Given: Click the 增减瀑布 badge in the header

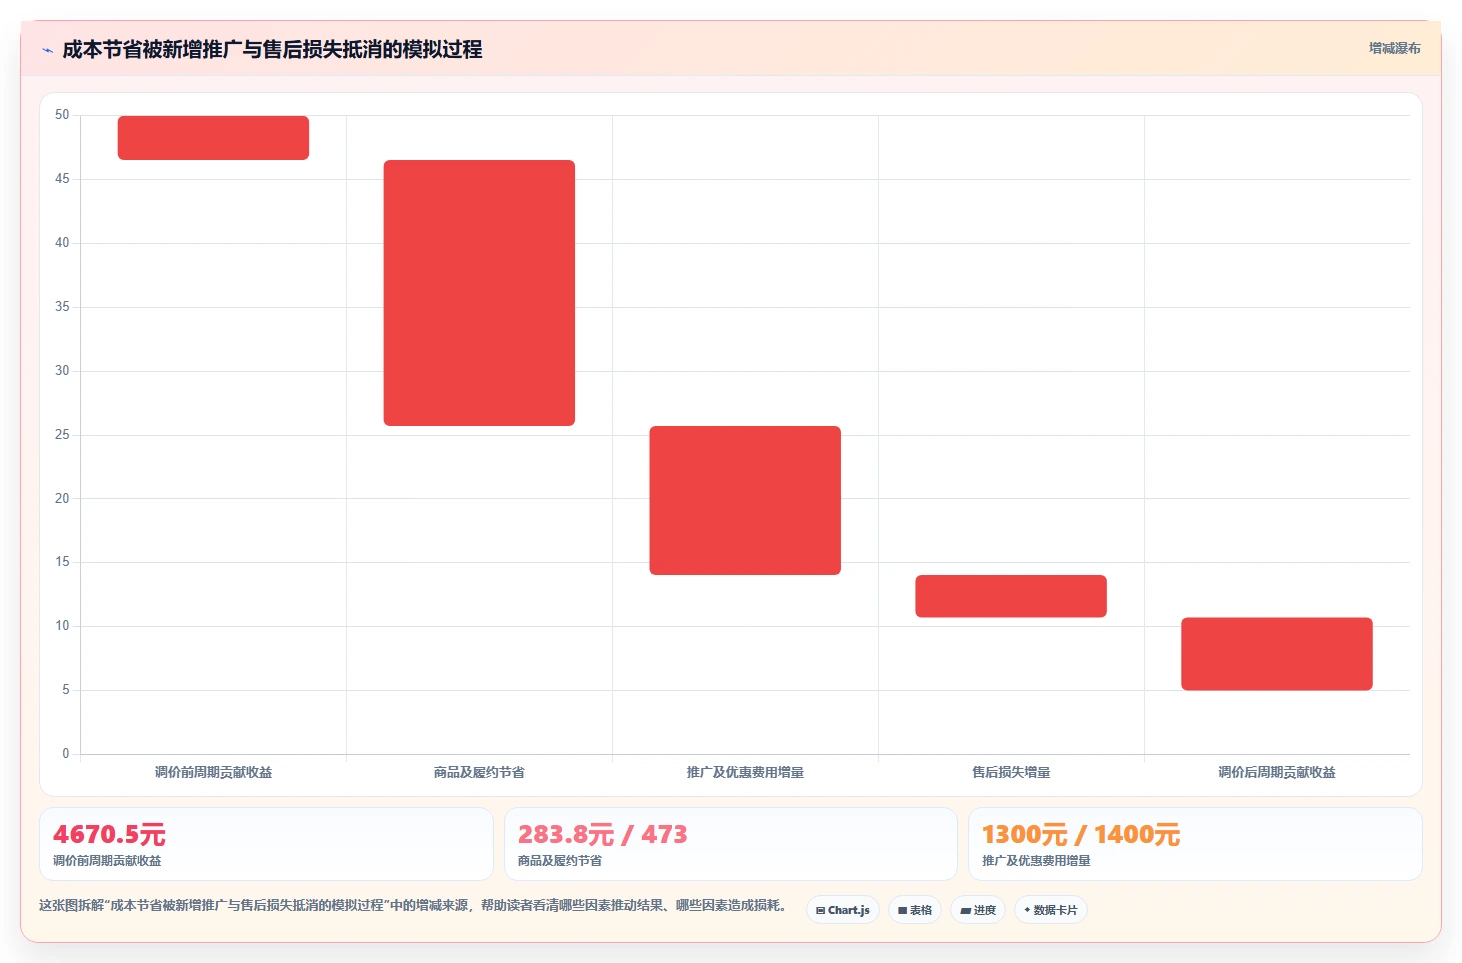Looking at the screenshot, I should [1394, 48].
